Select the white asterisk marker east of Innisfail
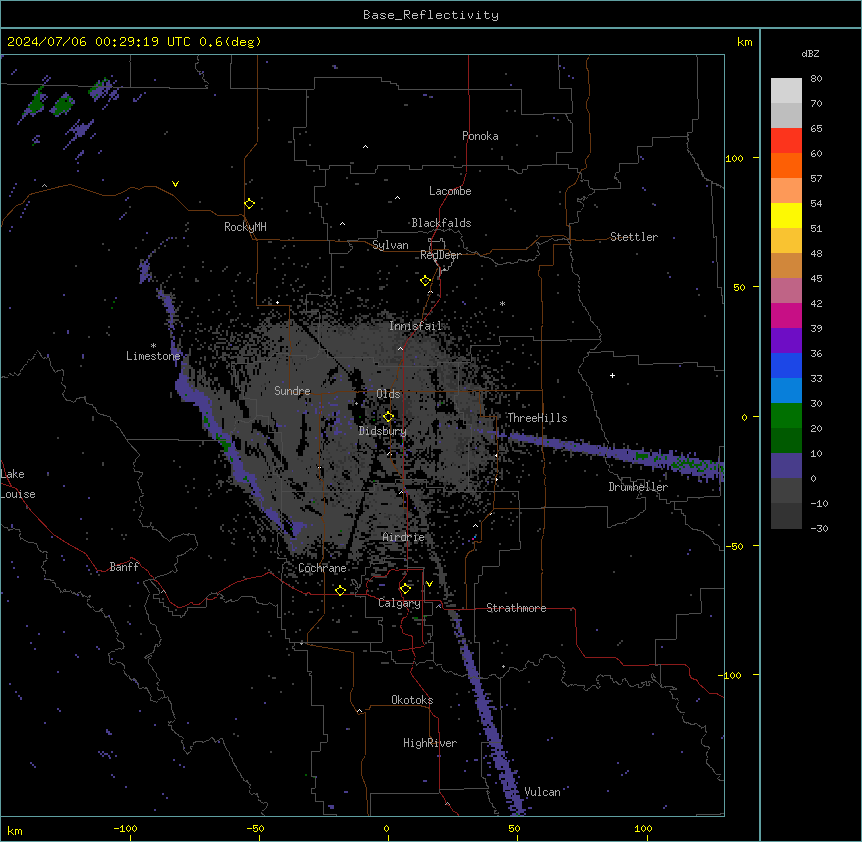The image size is (862, 842). click(502, 303)
